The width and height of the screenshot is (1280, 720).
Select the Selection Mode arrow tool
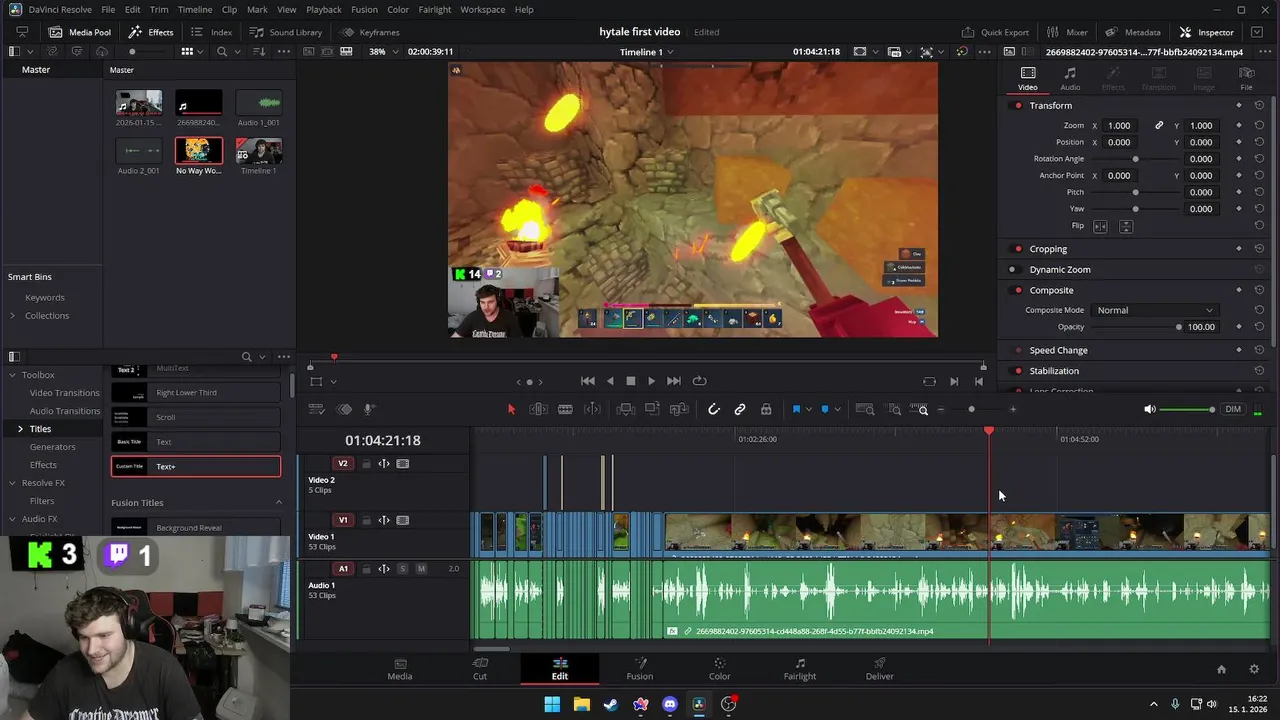click(x=511, y=409)
